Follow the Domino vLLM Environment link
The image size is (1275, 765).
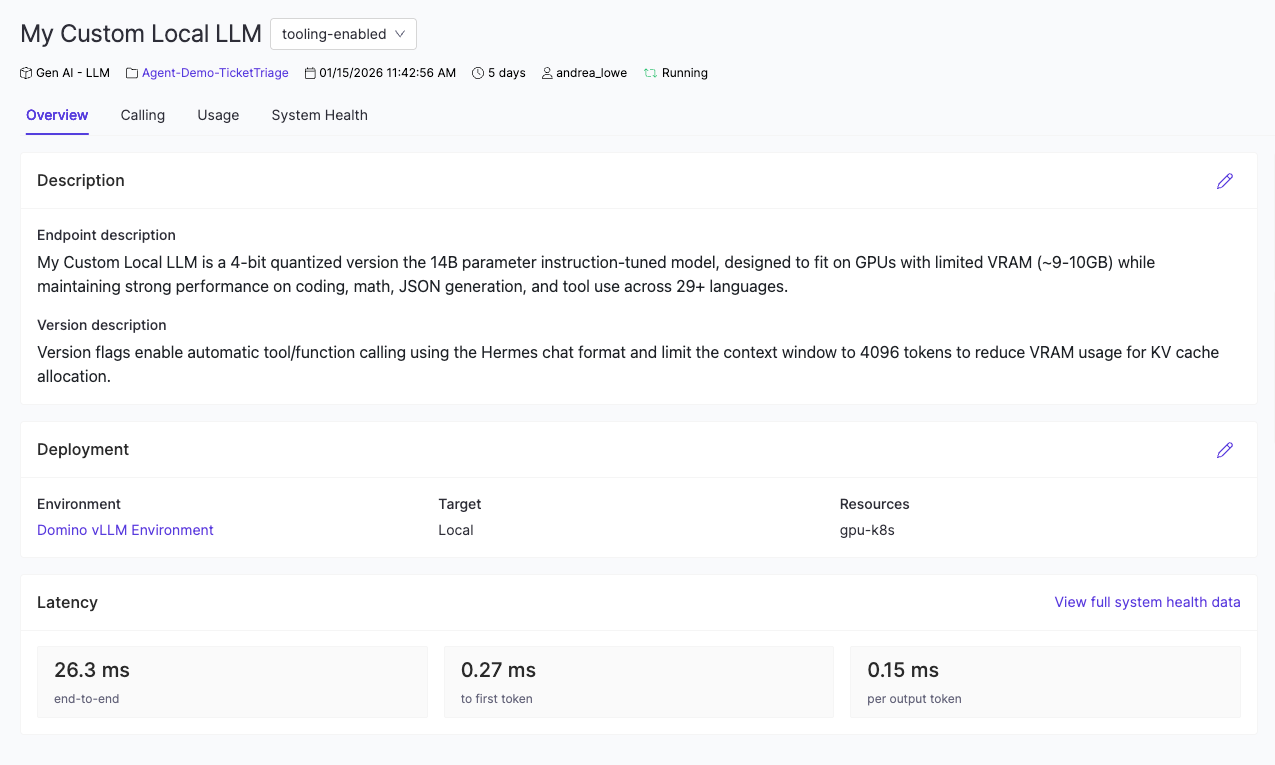(125, 530)
